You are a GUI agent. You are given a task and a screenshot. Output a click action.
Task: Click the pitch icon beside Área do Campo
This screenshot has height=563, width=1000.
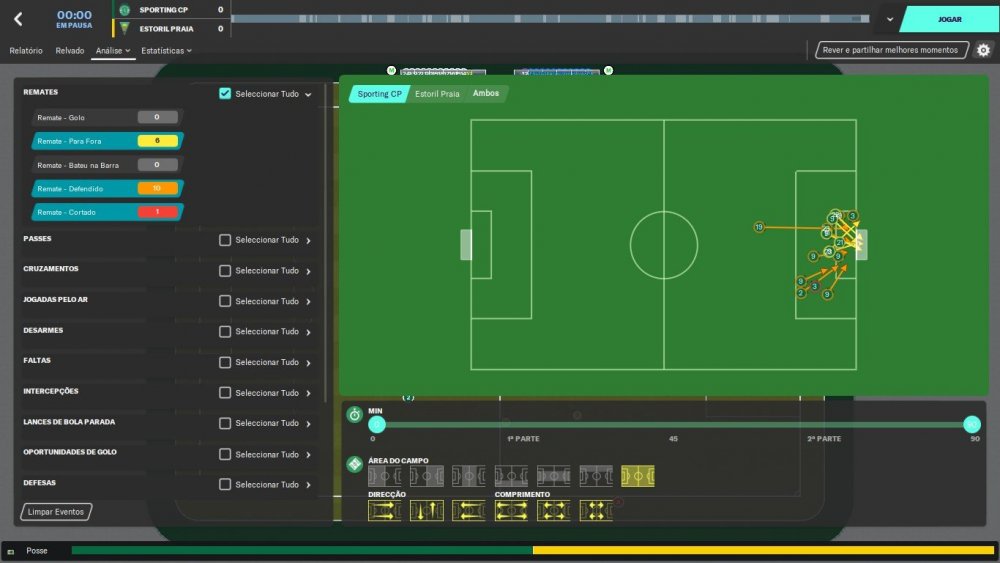click(355, 464)
